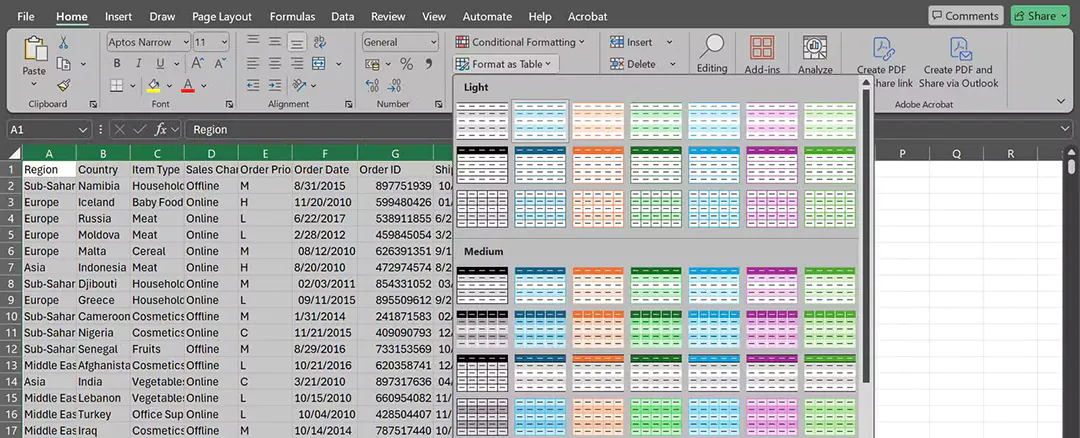Switch to the Formulas tab
1080x438 pixels.
pos(292,16)
